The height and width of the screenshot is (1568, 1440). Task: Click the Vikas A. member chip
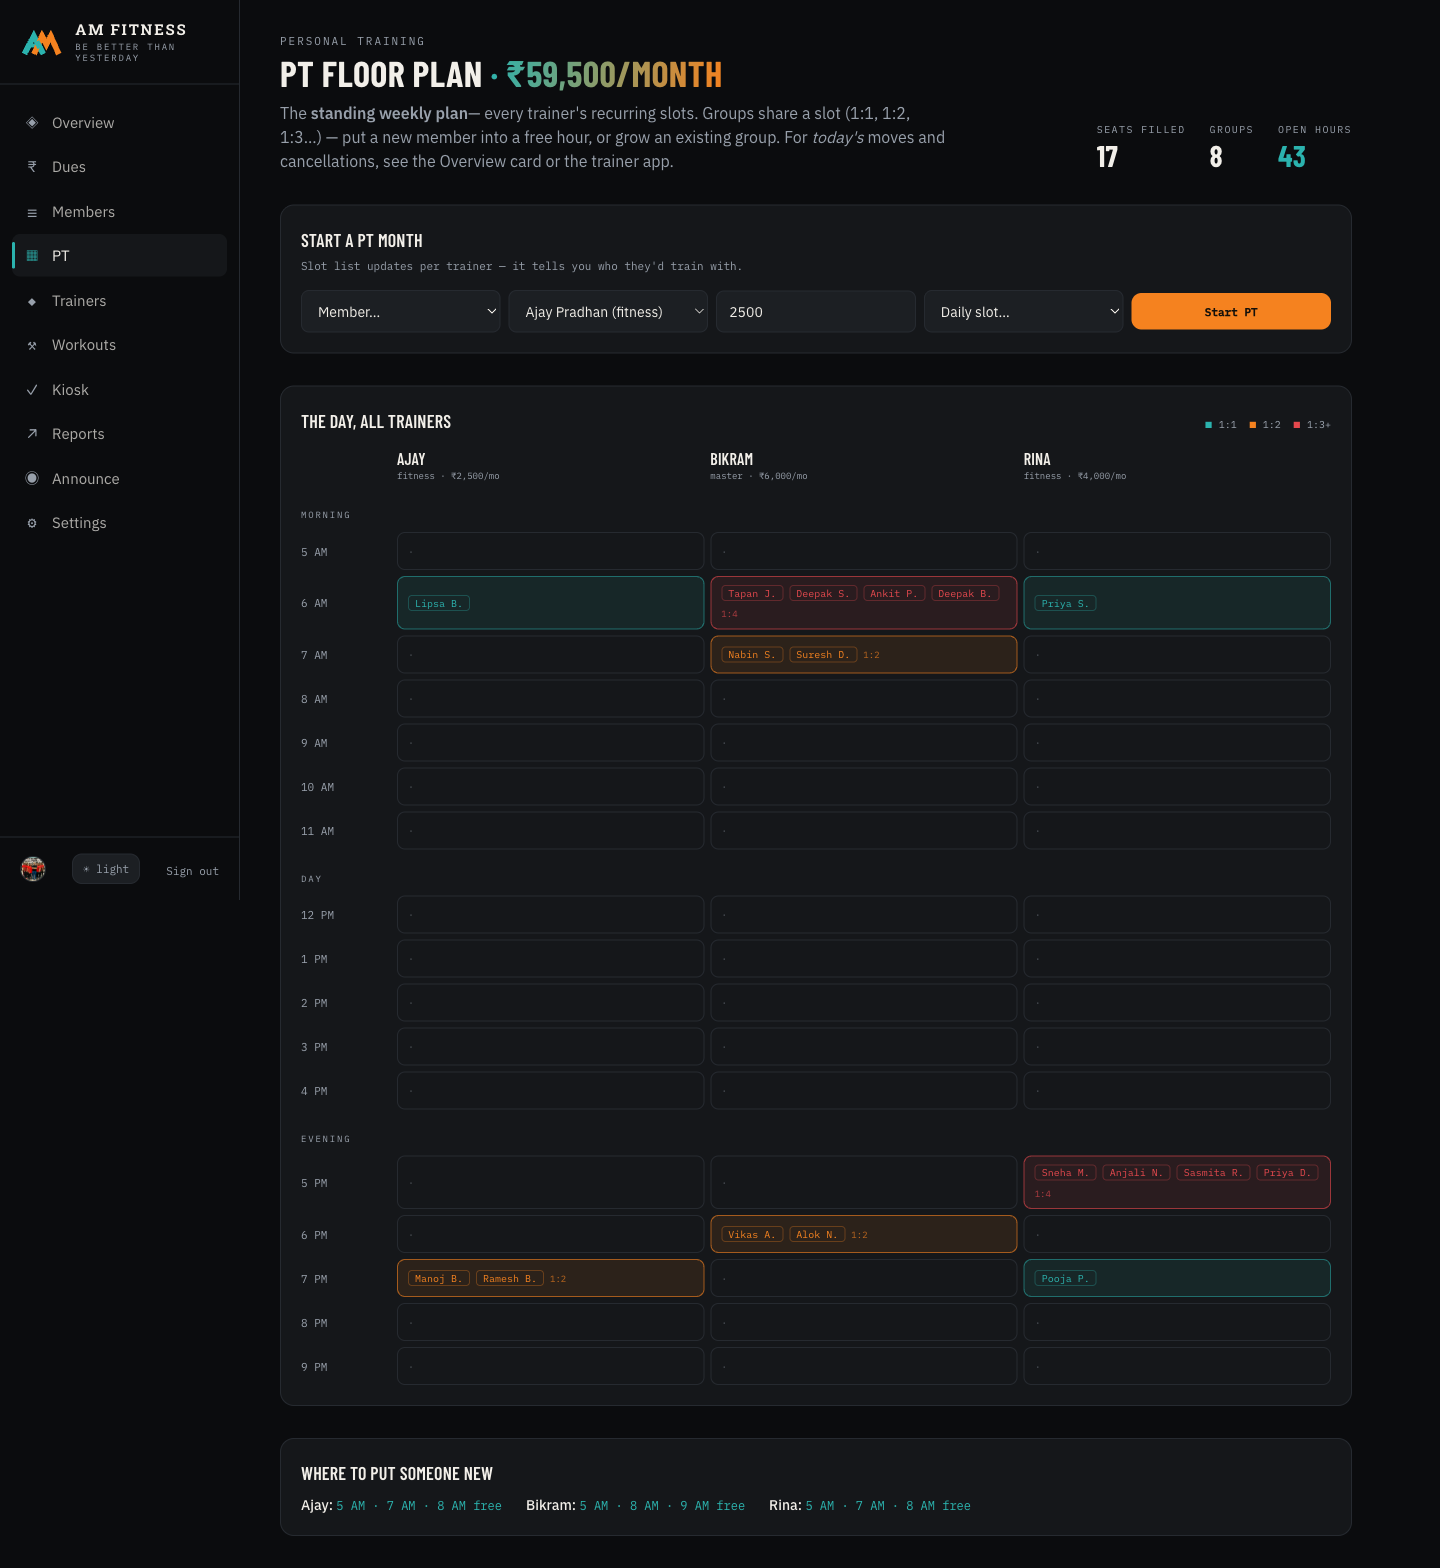(752, 1234)
